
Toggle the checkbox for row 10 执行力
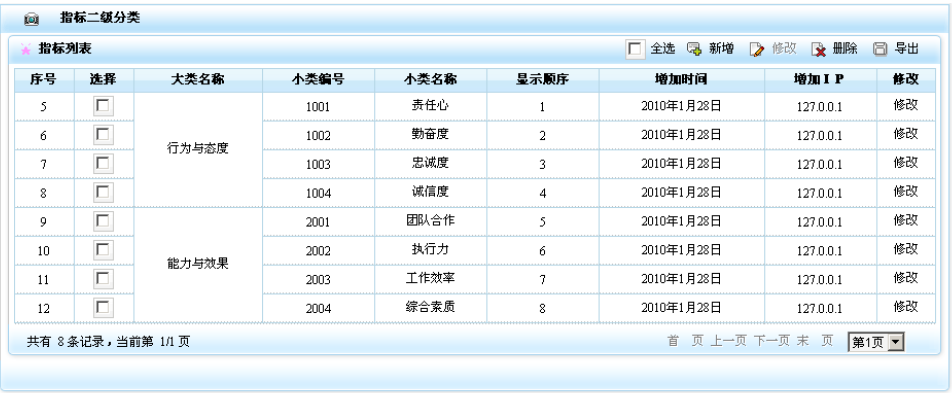point(103,250)
